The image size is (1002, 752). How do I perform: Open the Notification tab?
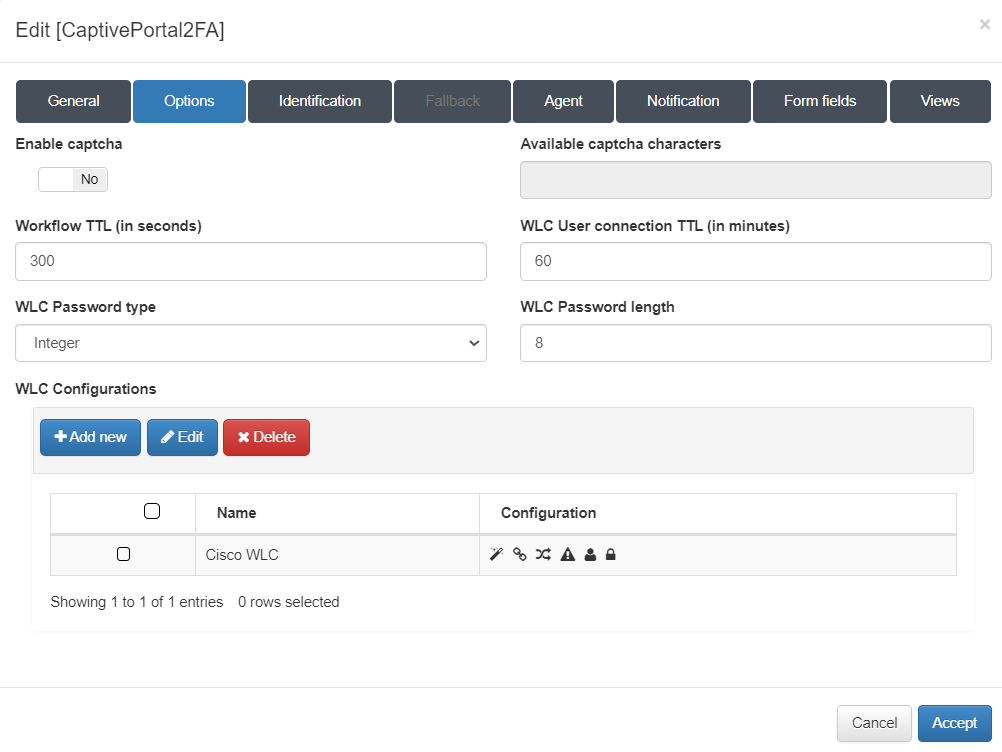point(683,101)
